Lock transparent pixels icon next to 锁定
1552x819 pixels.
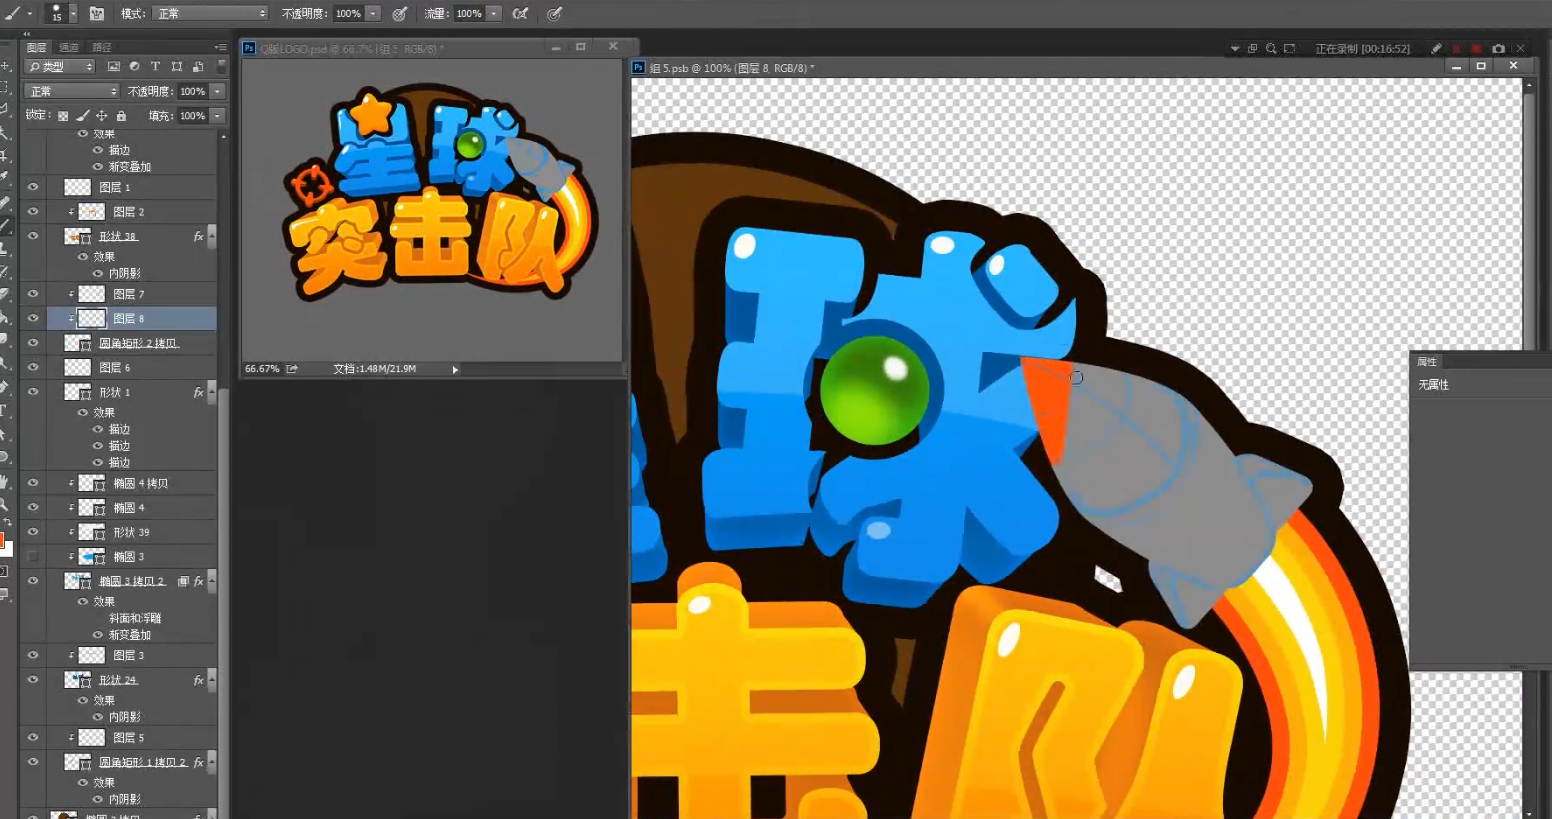click(63, 116)
